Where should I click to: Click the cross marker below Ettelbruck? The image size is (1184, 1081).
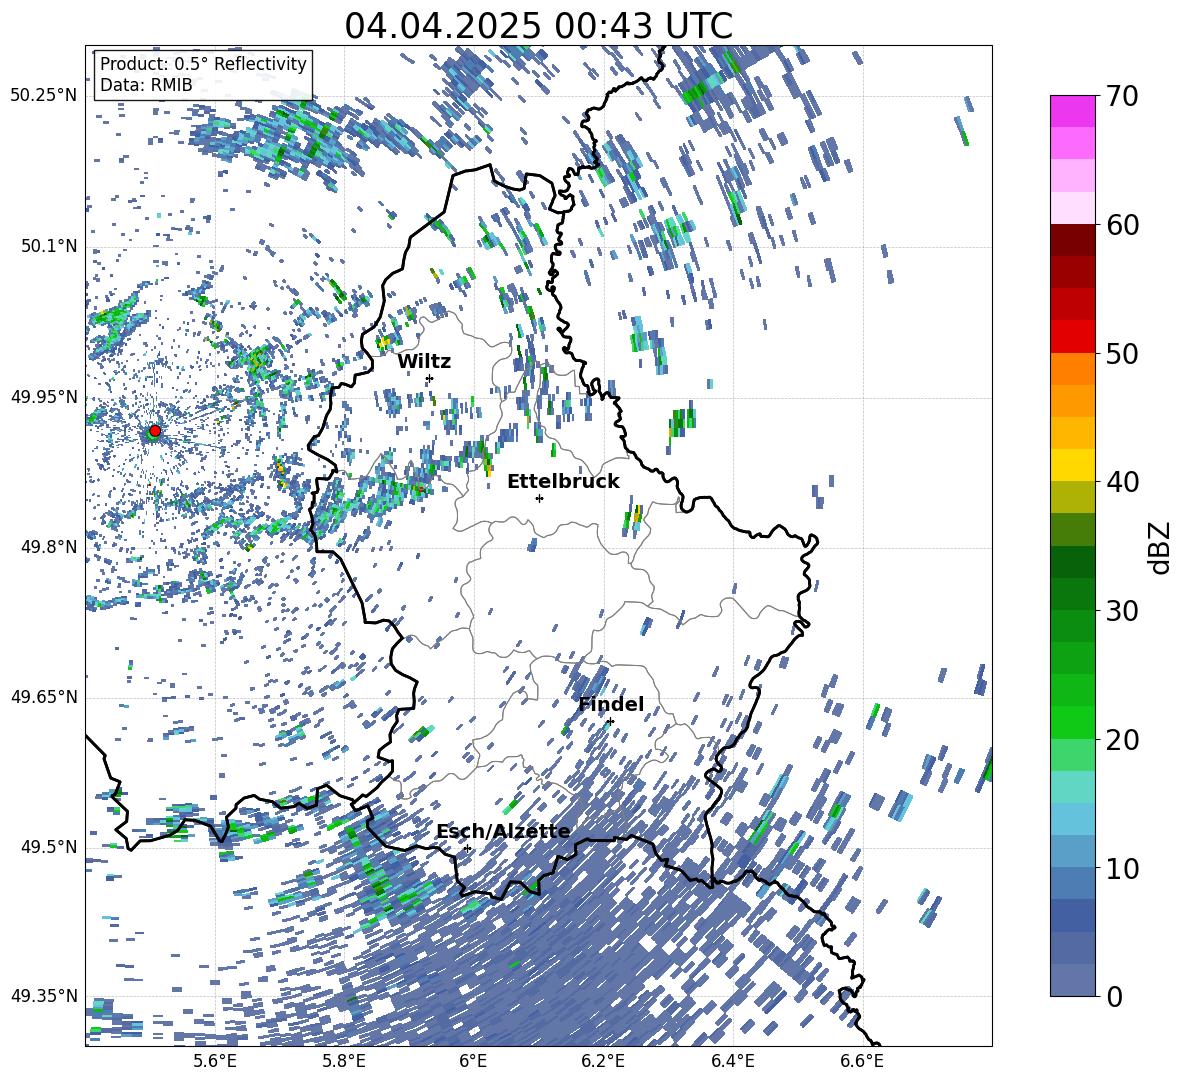point(539,498)
